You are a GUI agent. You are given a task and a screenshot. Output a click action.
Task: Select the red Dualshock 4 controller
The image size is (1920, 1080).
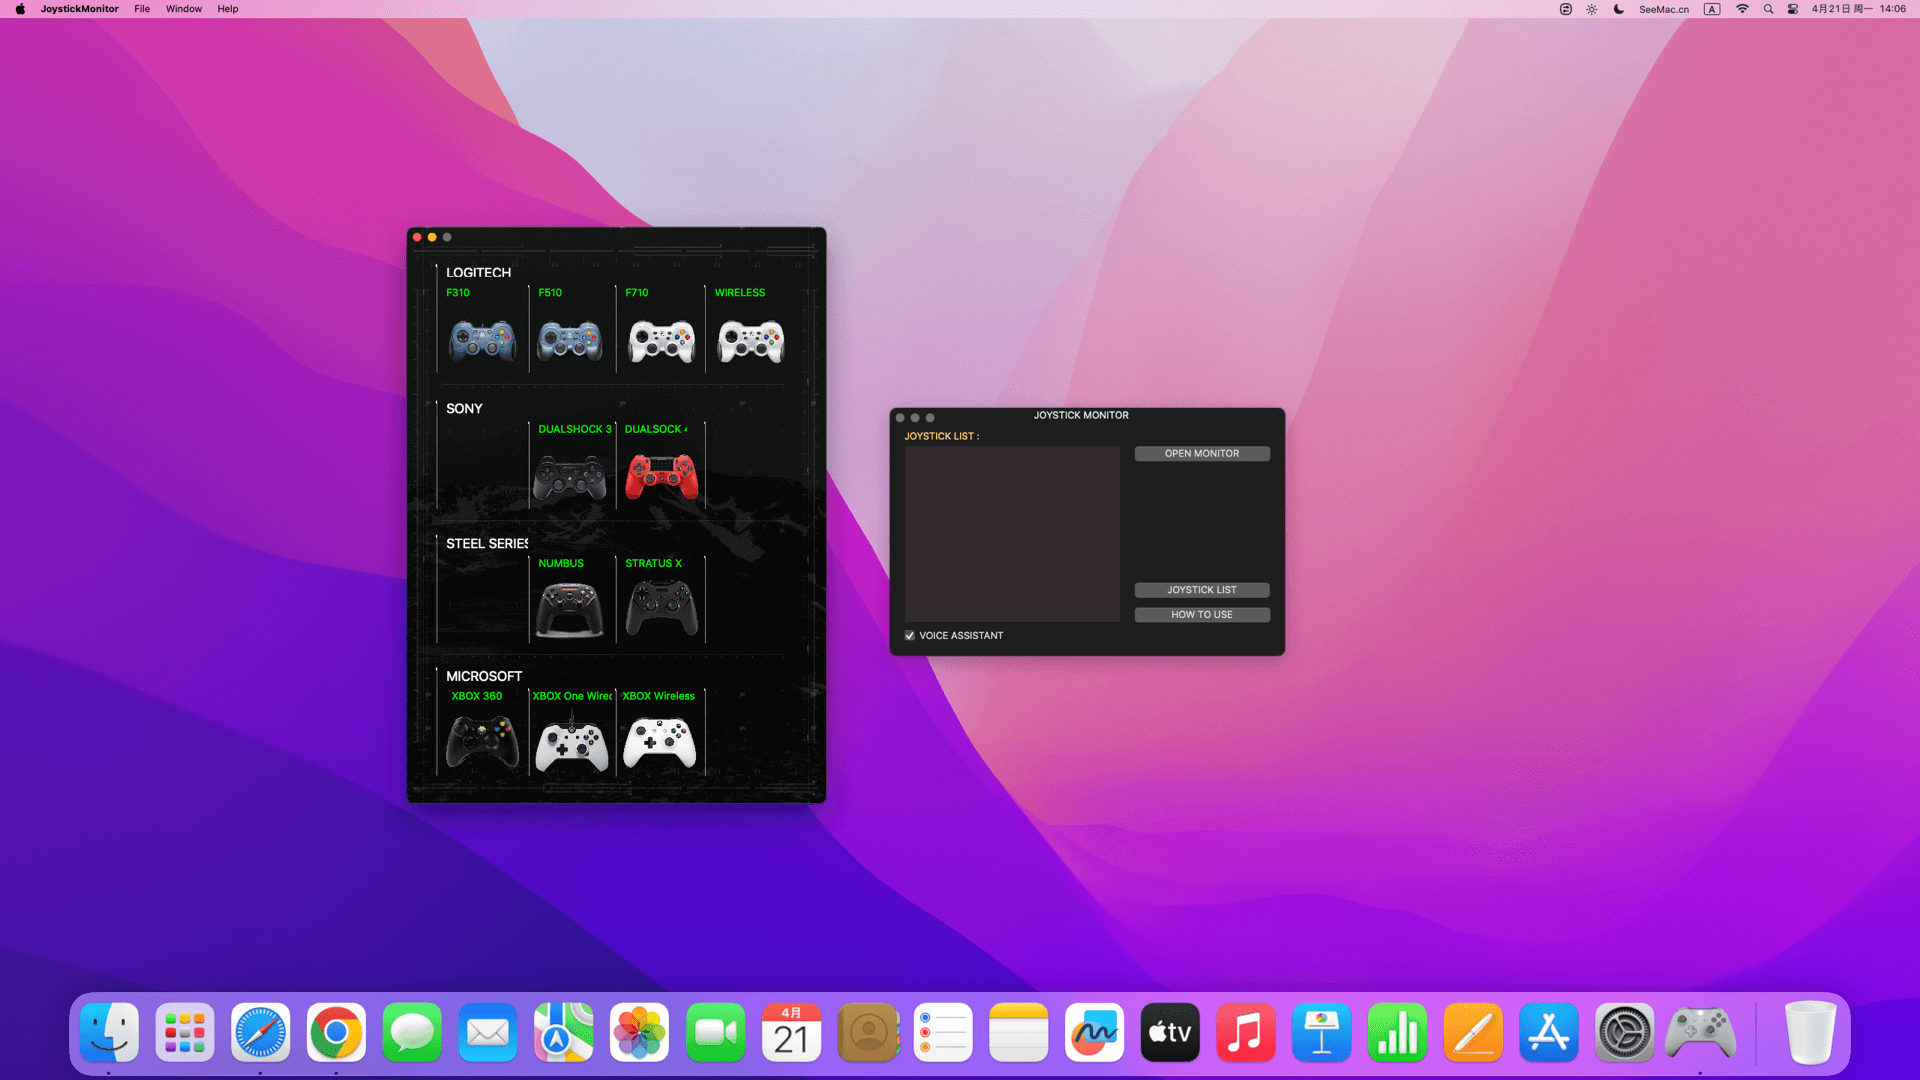click(x=661, y=477)
